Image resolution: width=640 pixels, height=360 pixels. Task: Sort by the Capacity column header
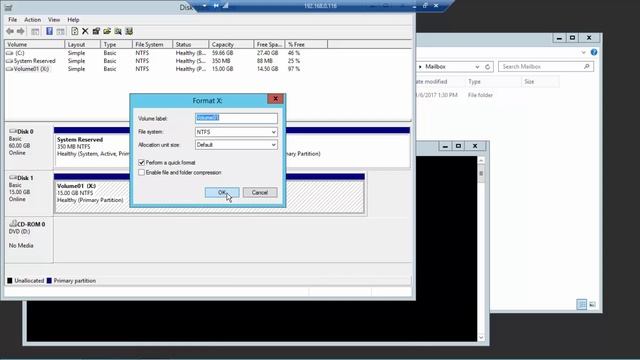[231, 44]
